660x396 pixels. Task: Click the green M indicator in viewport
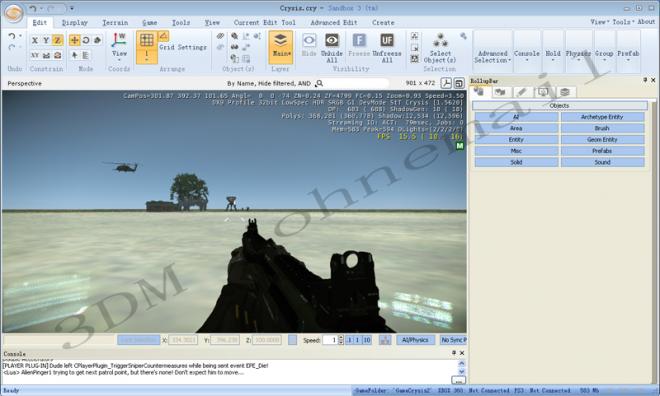(460, 146)
